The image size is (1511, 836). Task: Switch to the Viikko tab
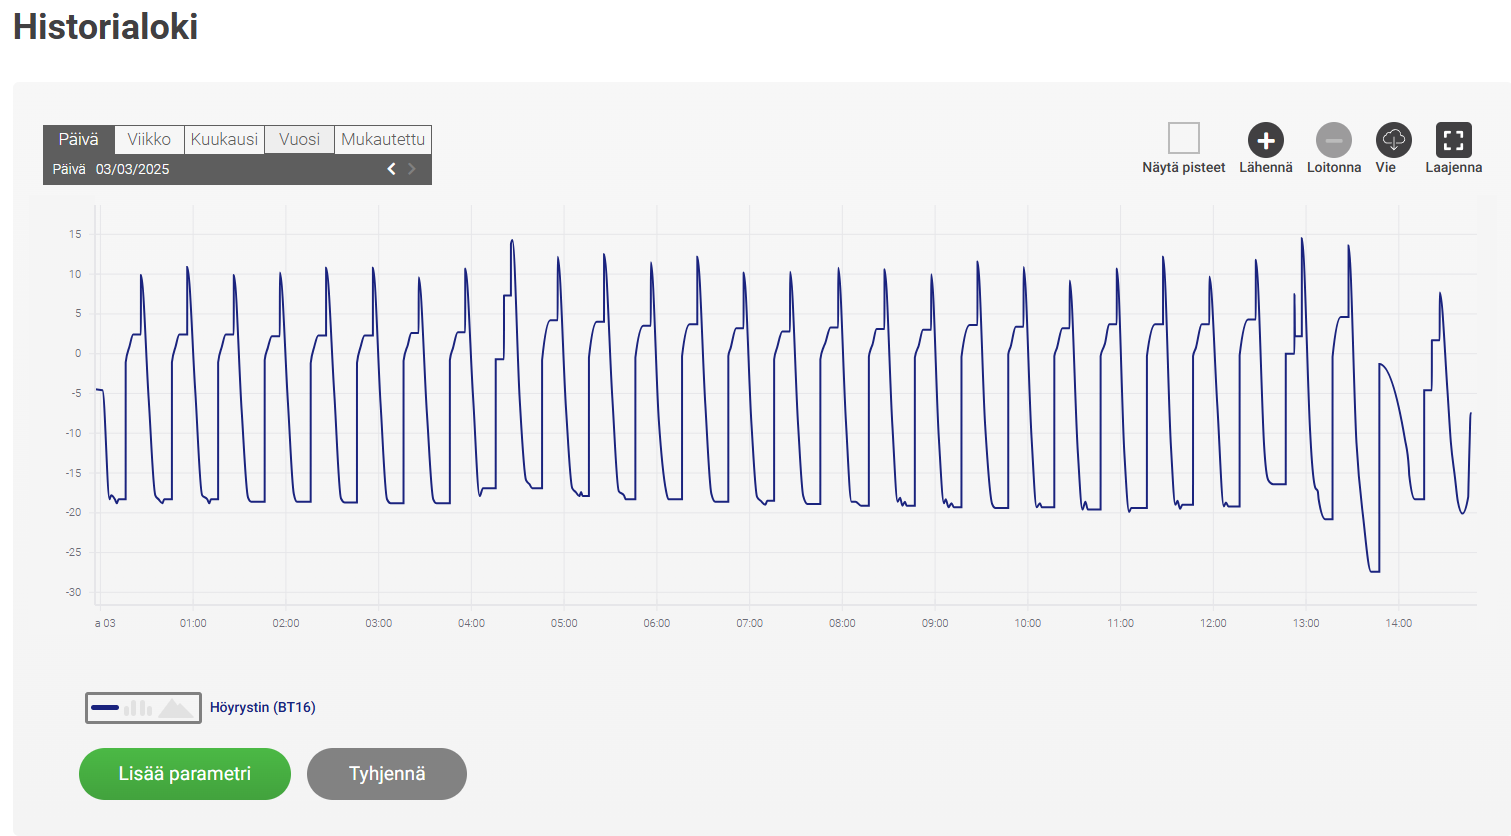(x=149, y=139)
